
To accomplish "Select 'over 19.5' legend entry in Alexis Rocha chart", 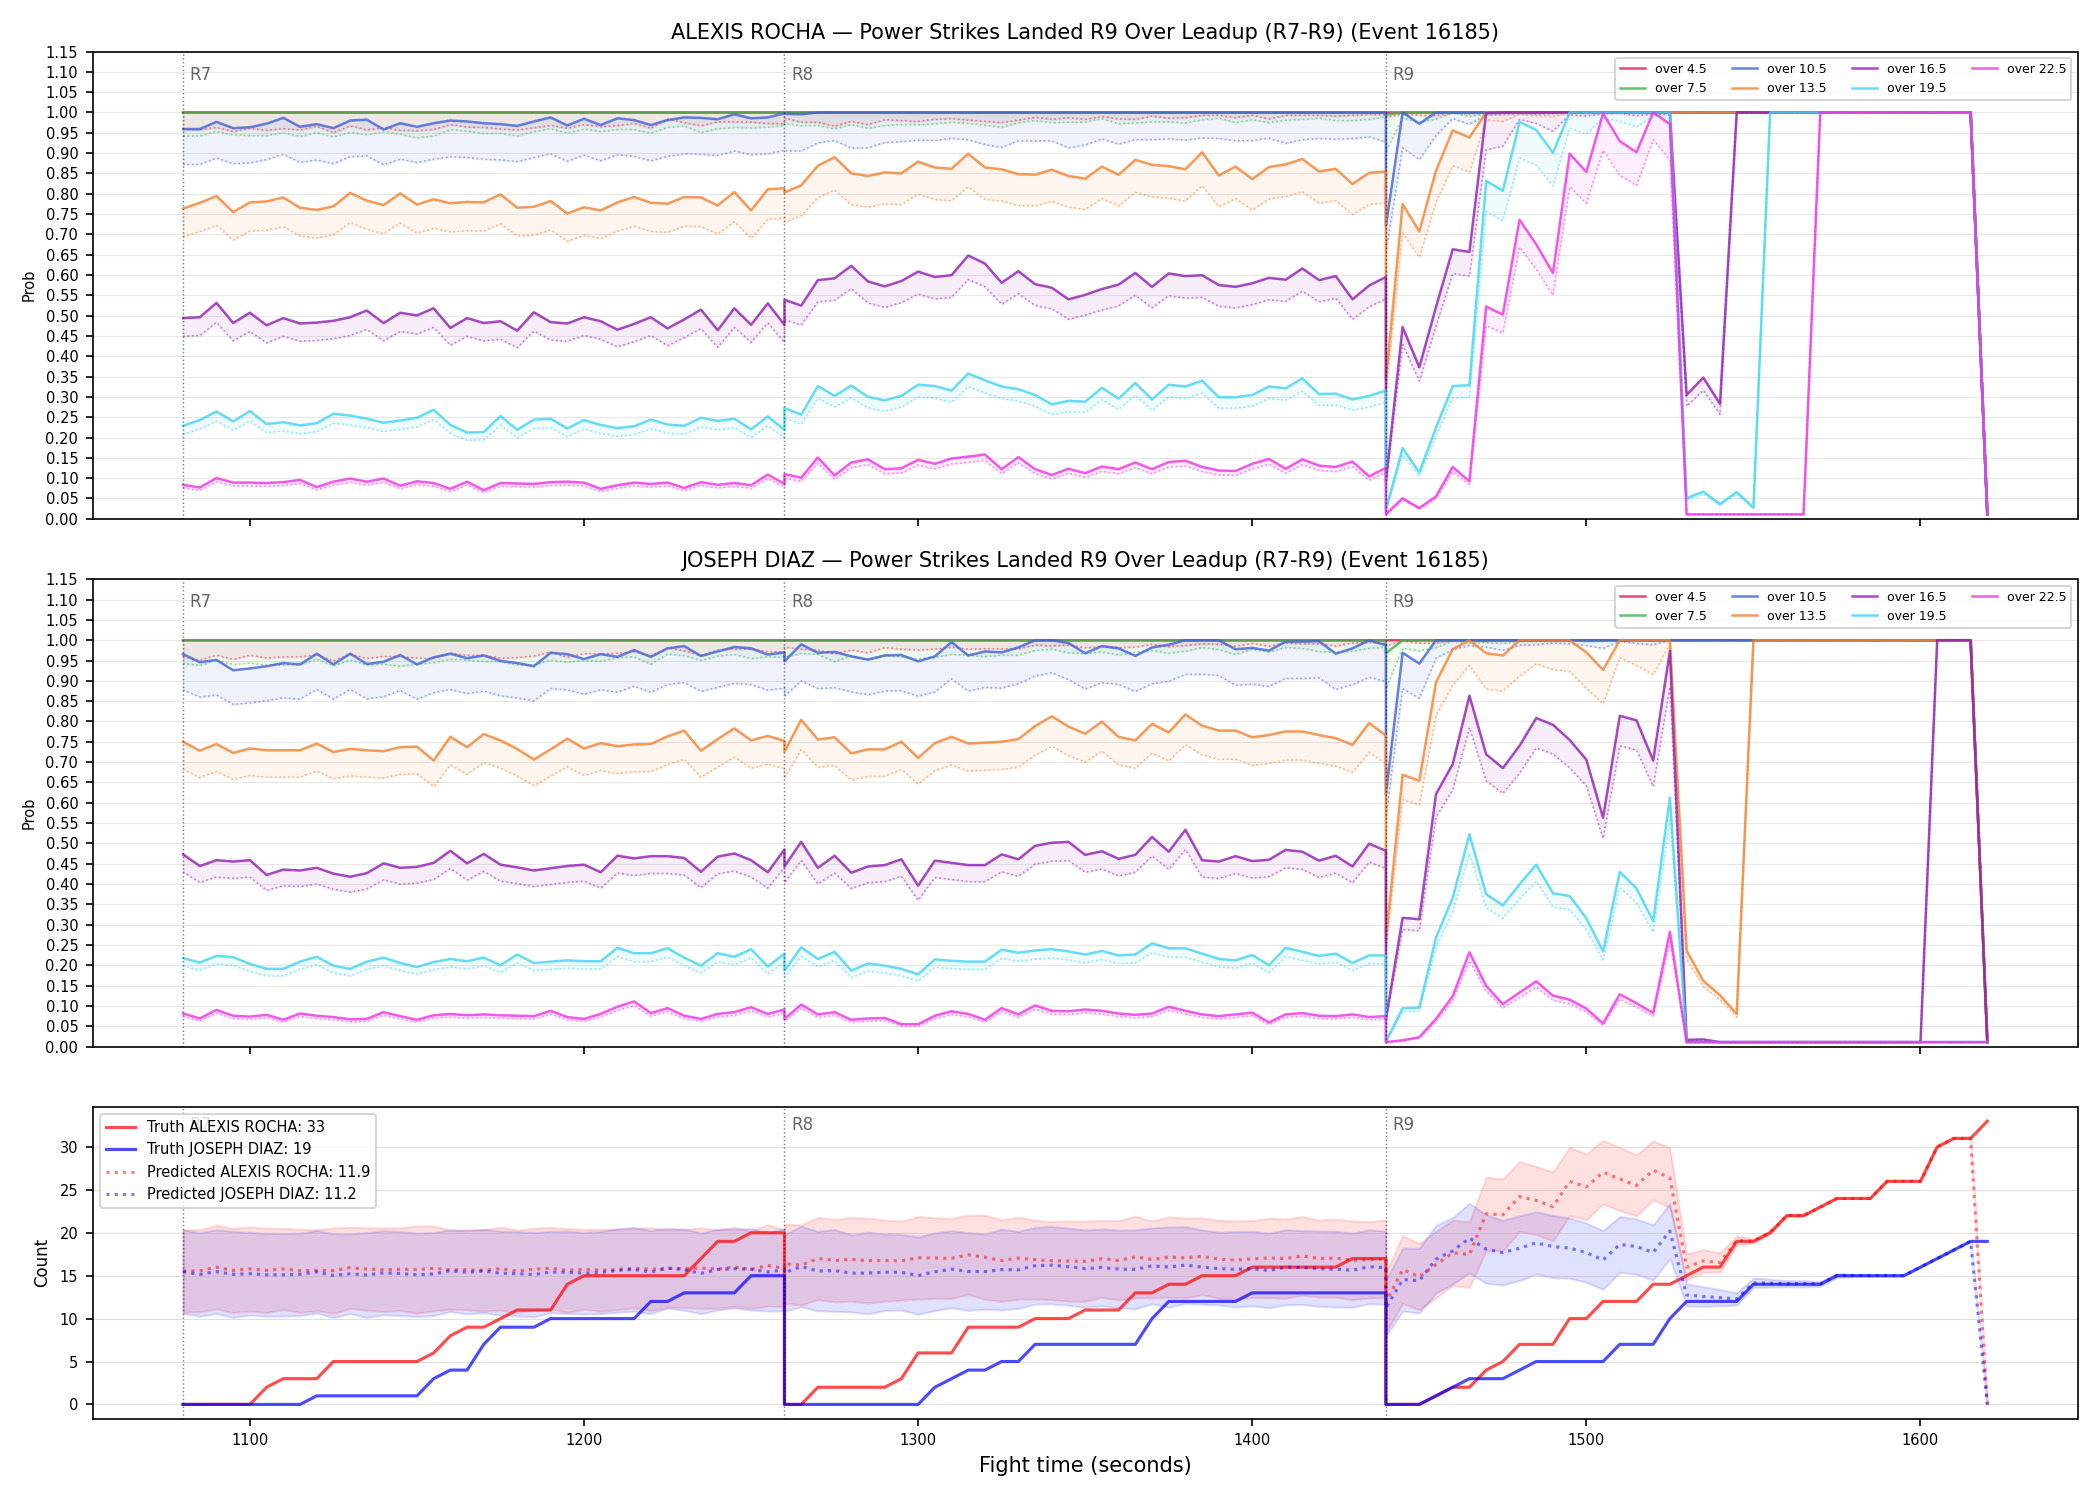I will click(x=1899, y=88).
